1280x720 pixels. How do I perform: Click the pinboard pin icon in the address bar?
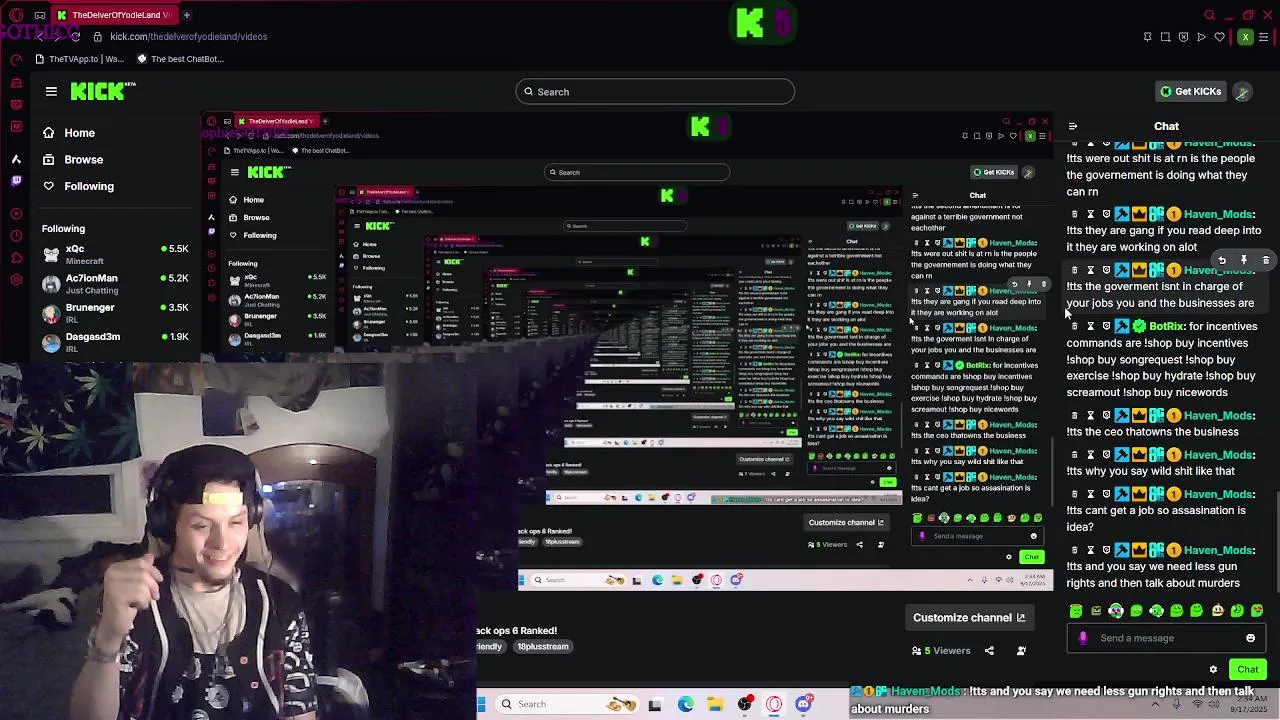click(1147, 37)
